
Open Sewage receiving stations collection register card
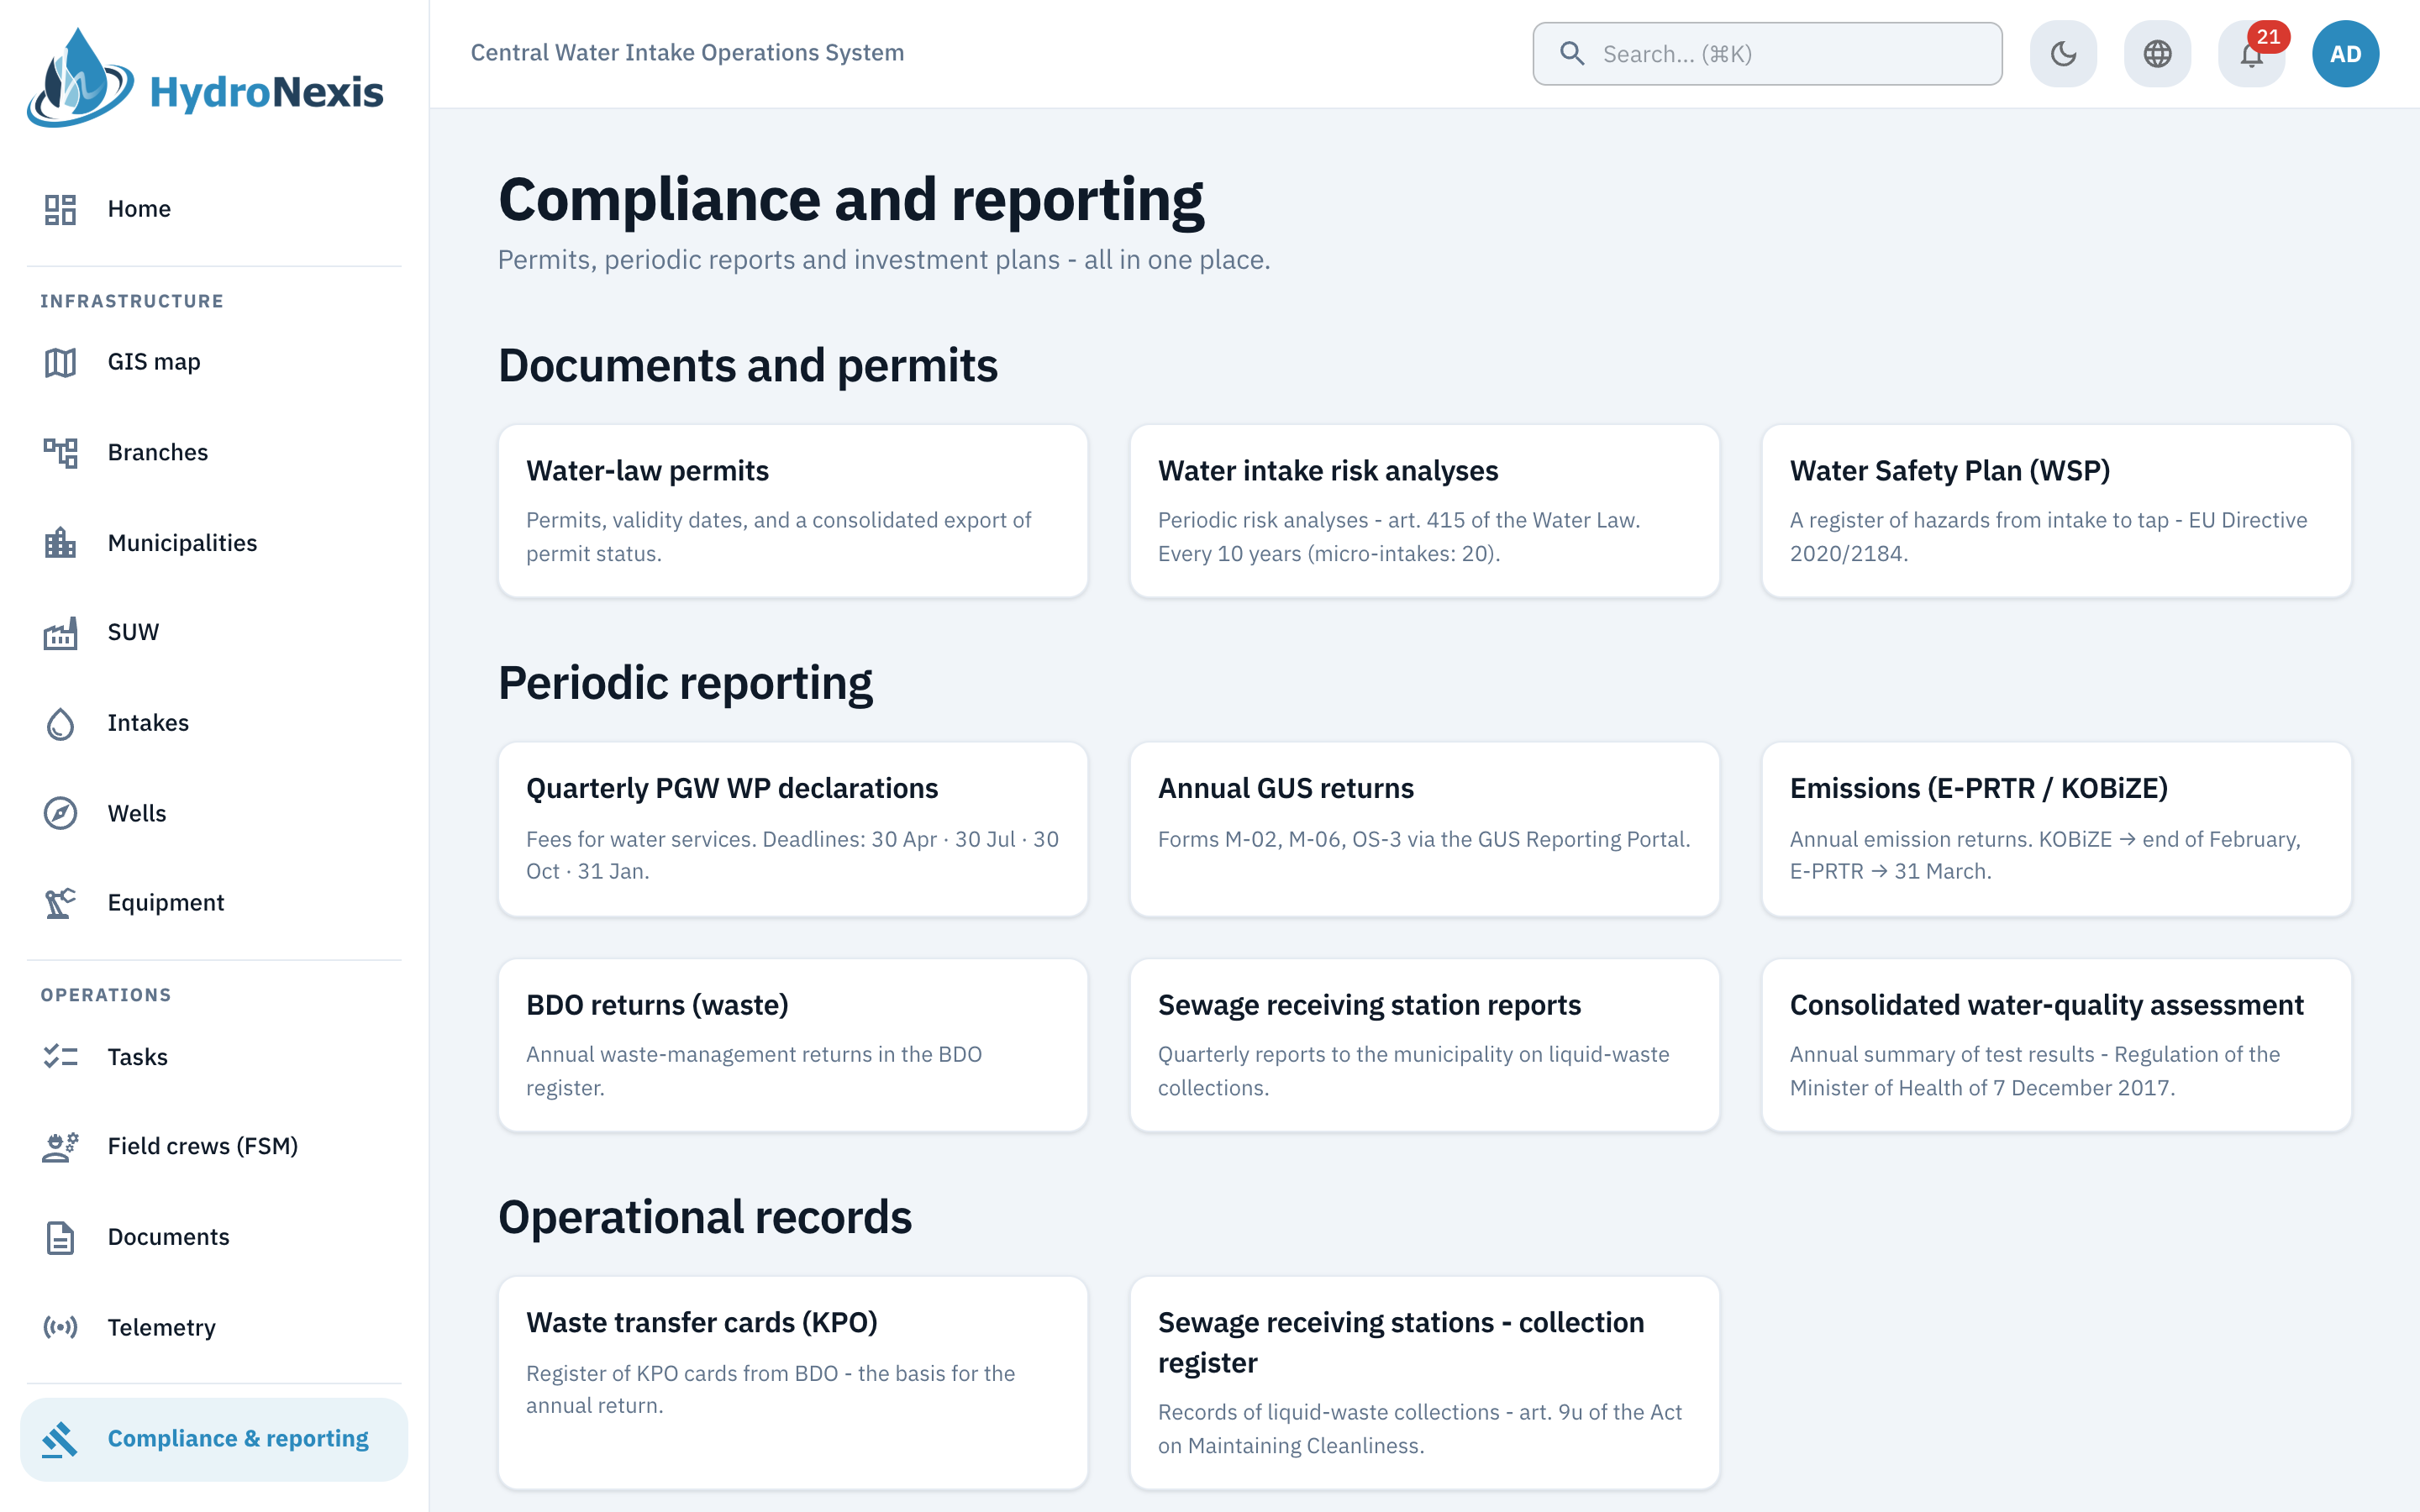point(1424,1383)
